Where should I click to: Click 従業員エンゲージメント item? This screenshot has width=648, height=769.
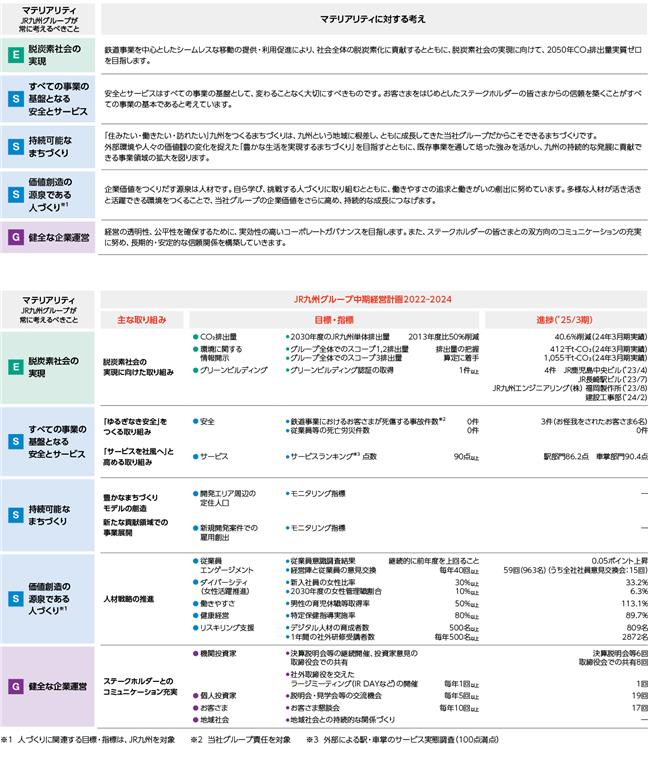[x=223, y=565]
